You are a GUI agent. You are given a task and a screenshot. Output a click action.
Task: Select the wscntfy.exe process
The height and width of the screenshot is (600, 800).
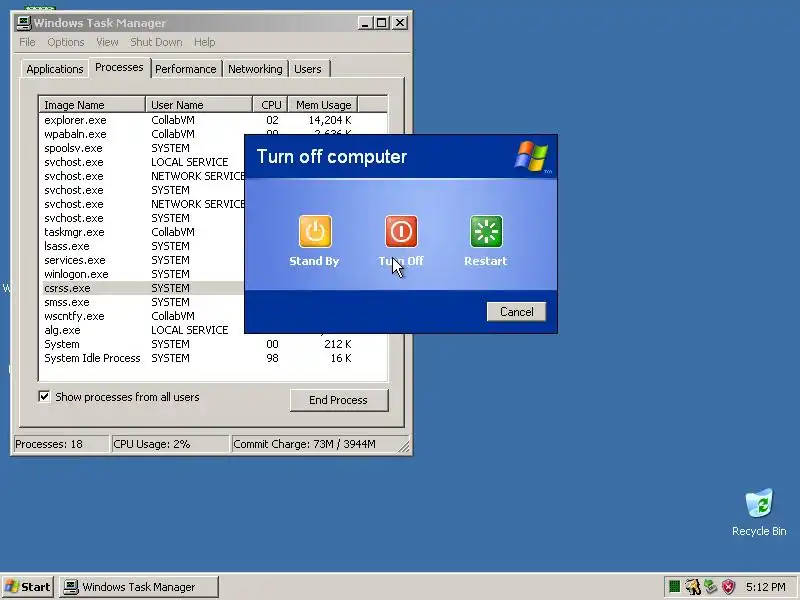pos(74,316)
